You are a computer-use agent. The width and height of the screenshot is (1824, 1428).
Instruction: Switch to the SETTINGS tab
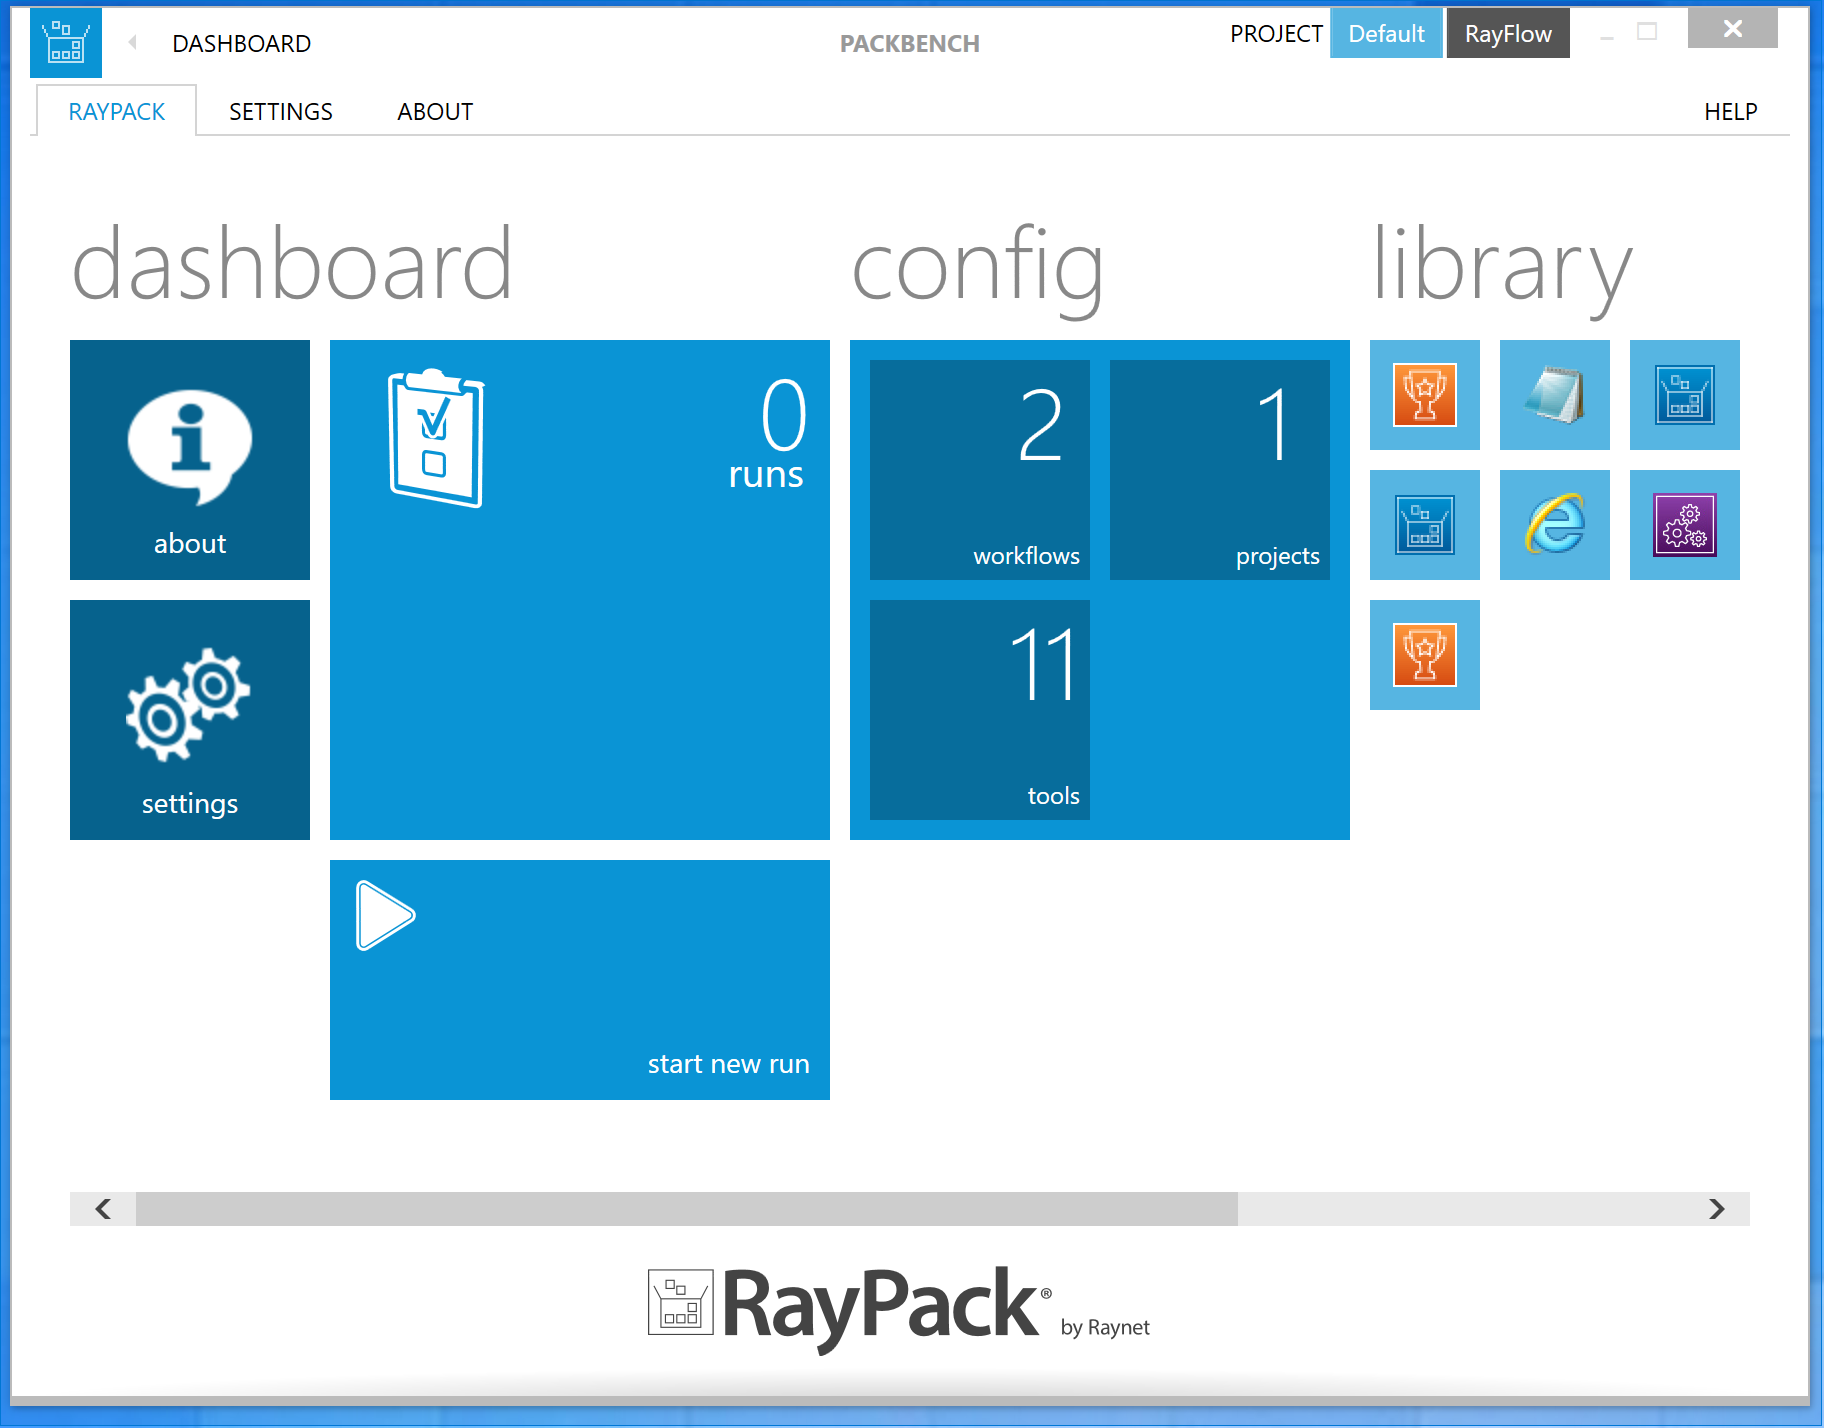point(281,111)
